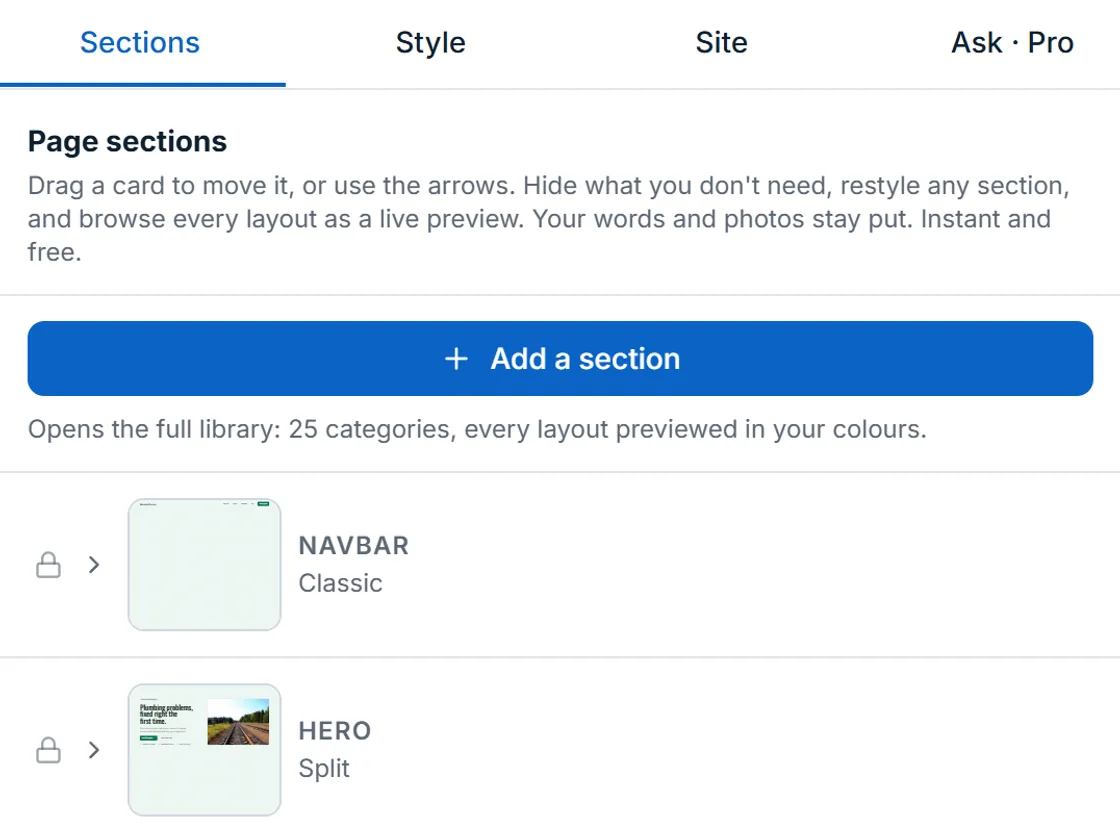Open the Ask · Pro tab
The image size is (1120, 840).
coord(1012,43)
